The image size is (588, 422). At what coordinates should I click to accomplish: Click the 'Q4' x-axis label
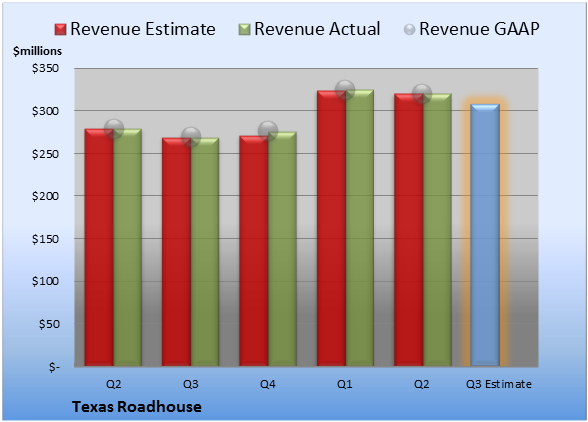click(x=268, y=384)
